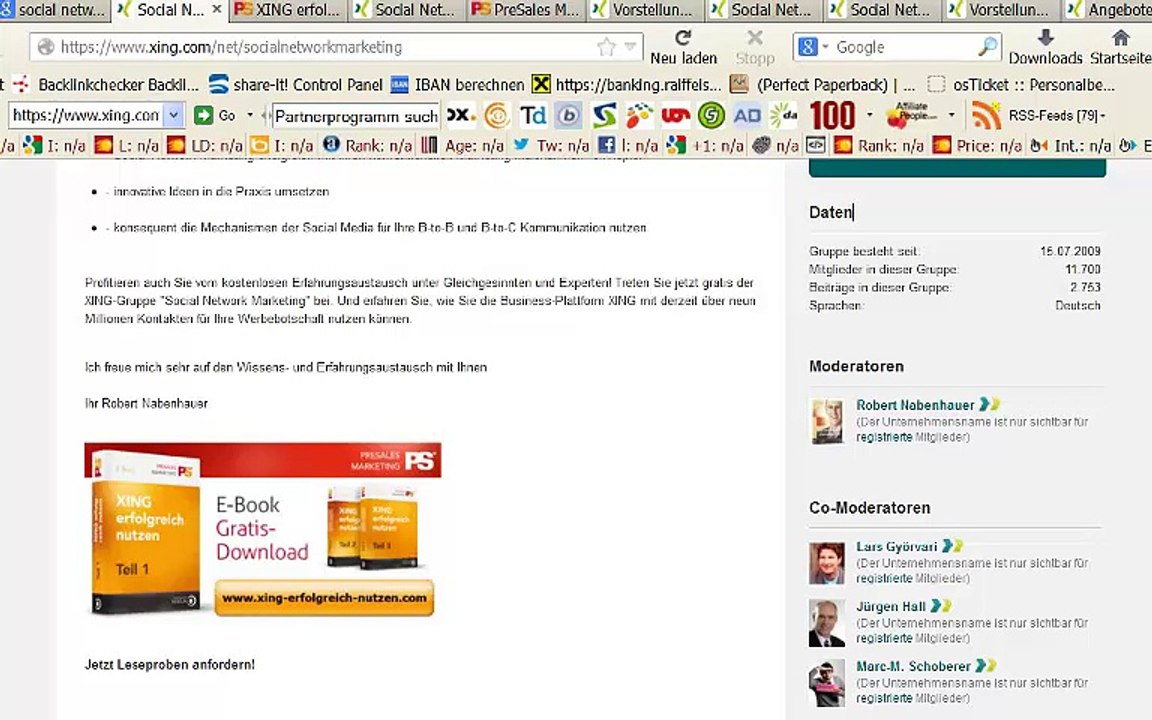The image size is (1152, 720).
Task: Click 'Jetzt Leseproben anfordern!' text
Action: 170,664
